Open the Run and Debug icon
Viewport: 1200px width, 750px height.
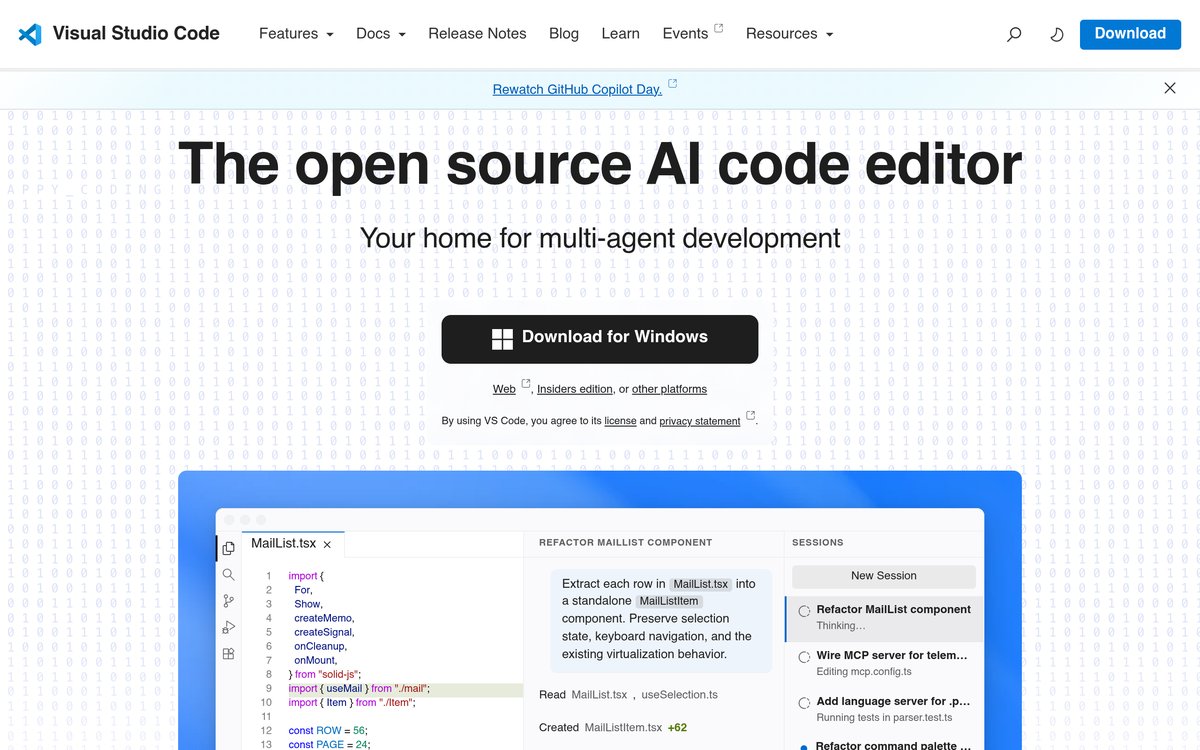click(x=229, y=627)
